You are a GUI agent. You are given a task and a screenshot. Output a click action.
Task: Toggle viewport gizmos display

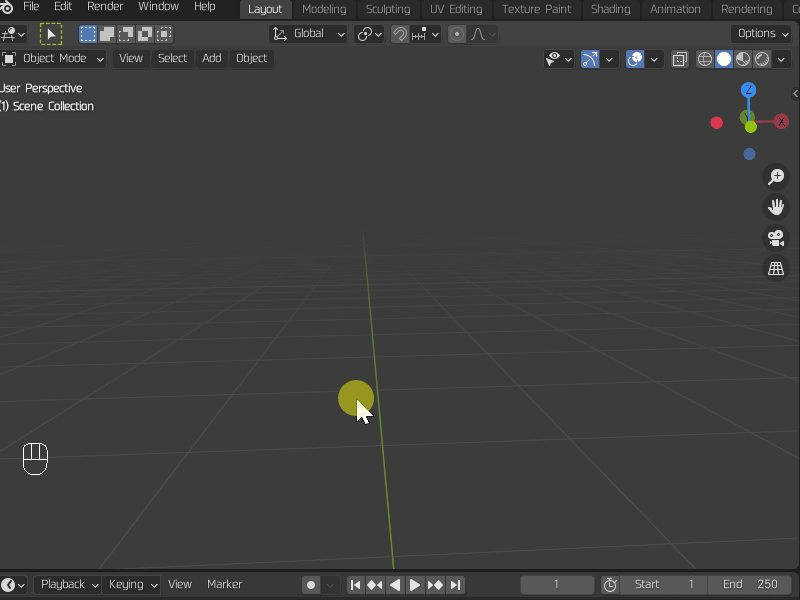[x=590, y=59]
